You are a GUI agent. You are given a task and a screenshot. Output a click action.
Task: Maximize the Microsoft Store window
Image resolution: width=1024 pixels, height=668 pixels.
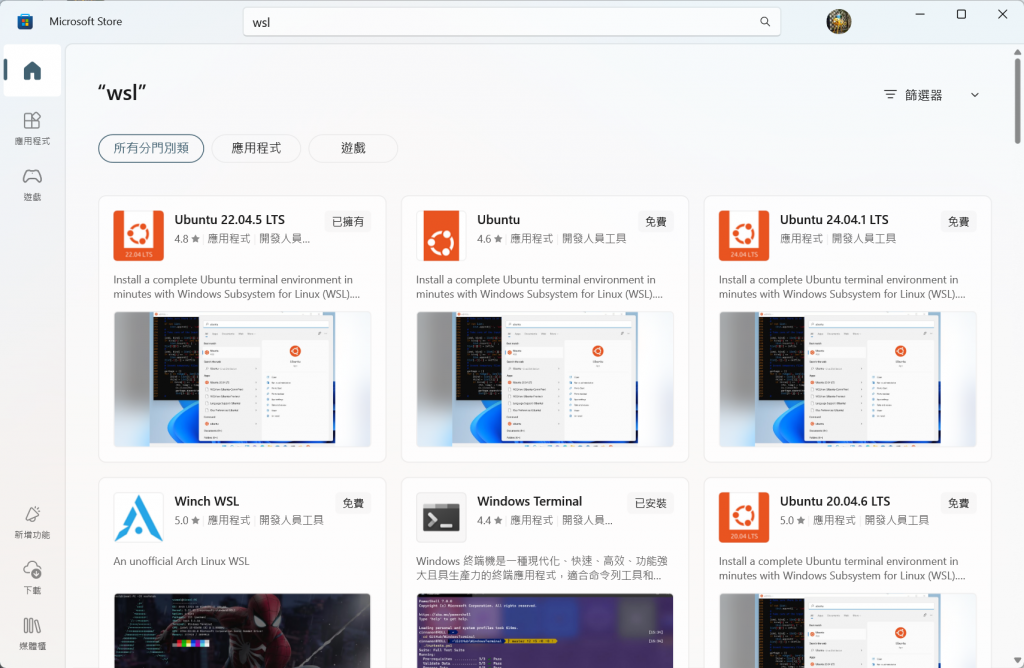pos(961,14)
